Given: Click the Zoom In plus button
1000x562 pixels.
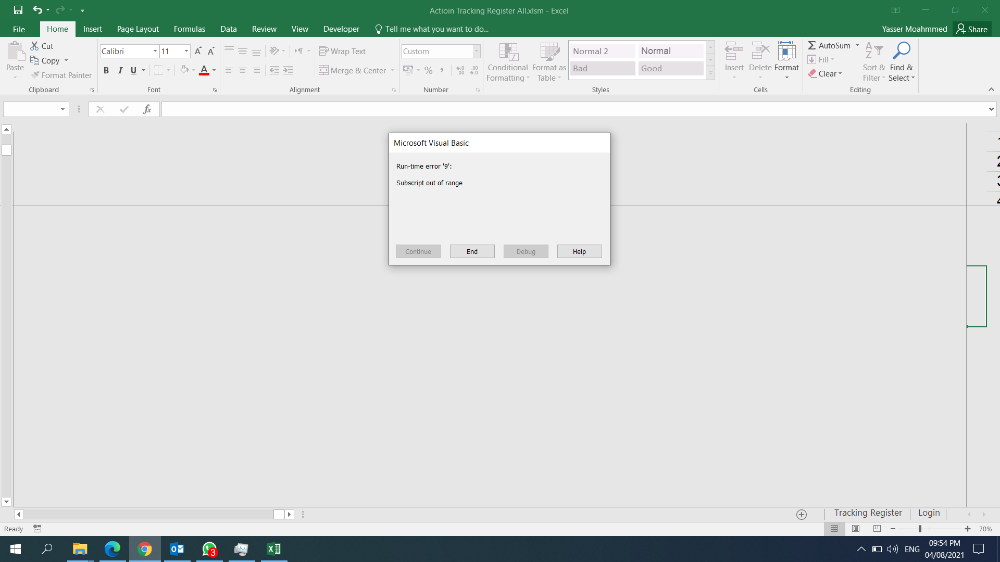Looking at the screenshot, I should 967,529.
